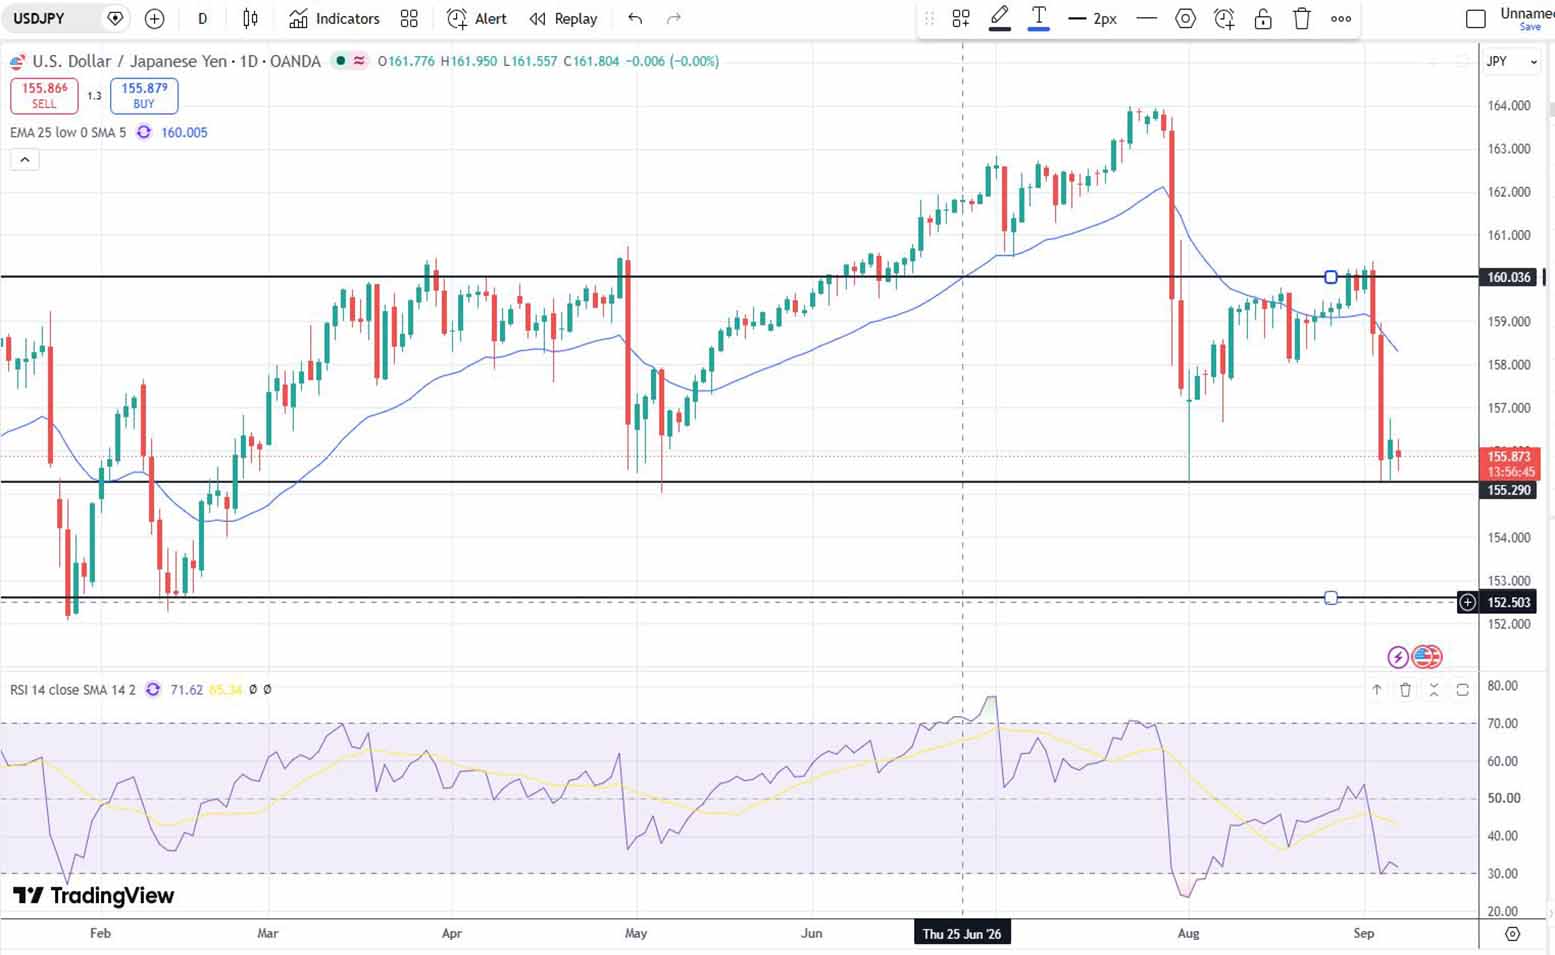Move the RSI pane up
This screenshot has height=955, width=1555.
[1377, 689]
